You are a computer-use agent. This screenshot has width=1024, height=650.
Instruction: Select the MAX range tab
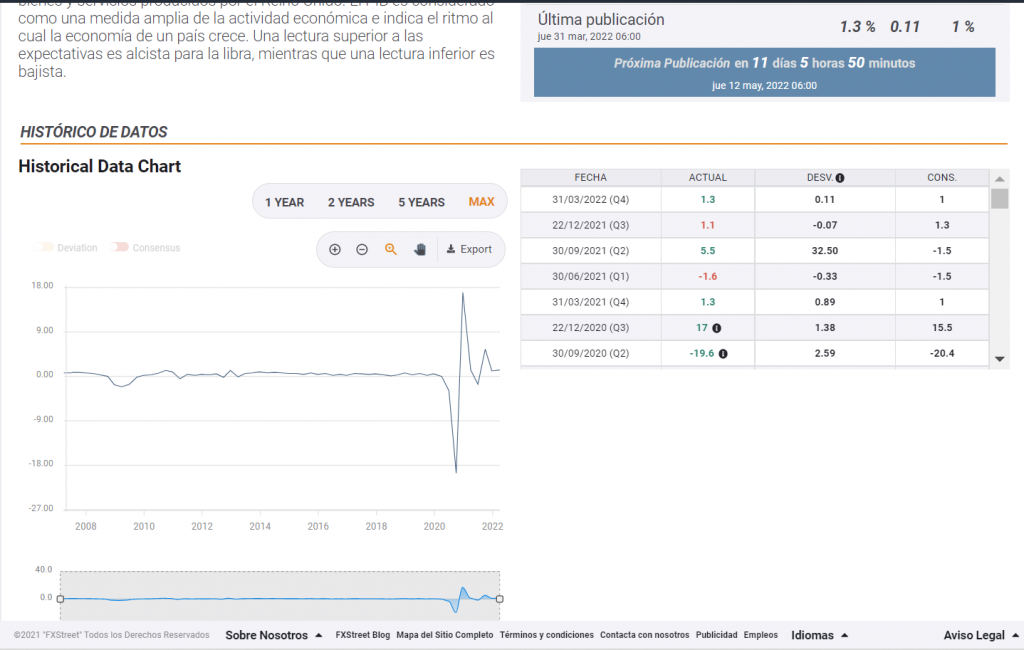point(481,202)
